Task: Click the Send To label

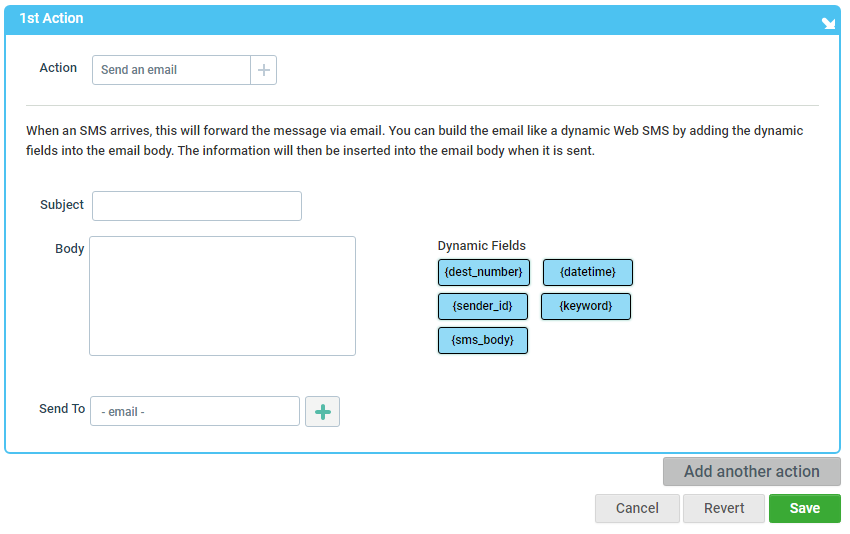Action: point(62,409)
